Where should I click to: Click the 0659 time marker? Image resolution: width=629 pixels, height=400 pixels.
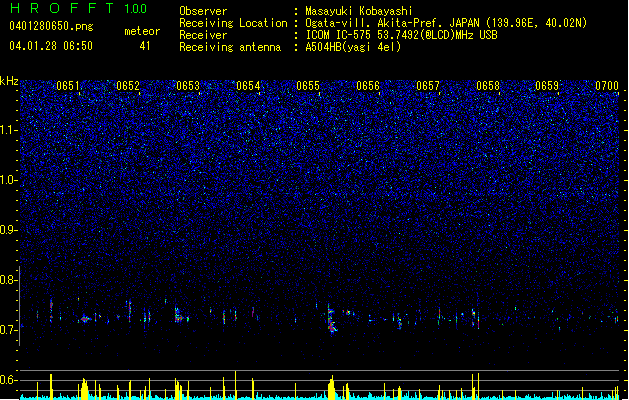pos(547,86)
